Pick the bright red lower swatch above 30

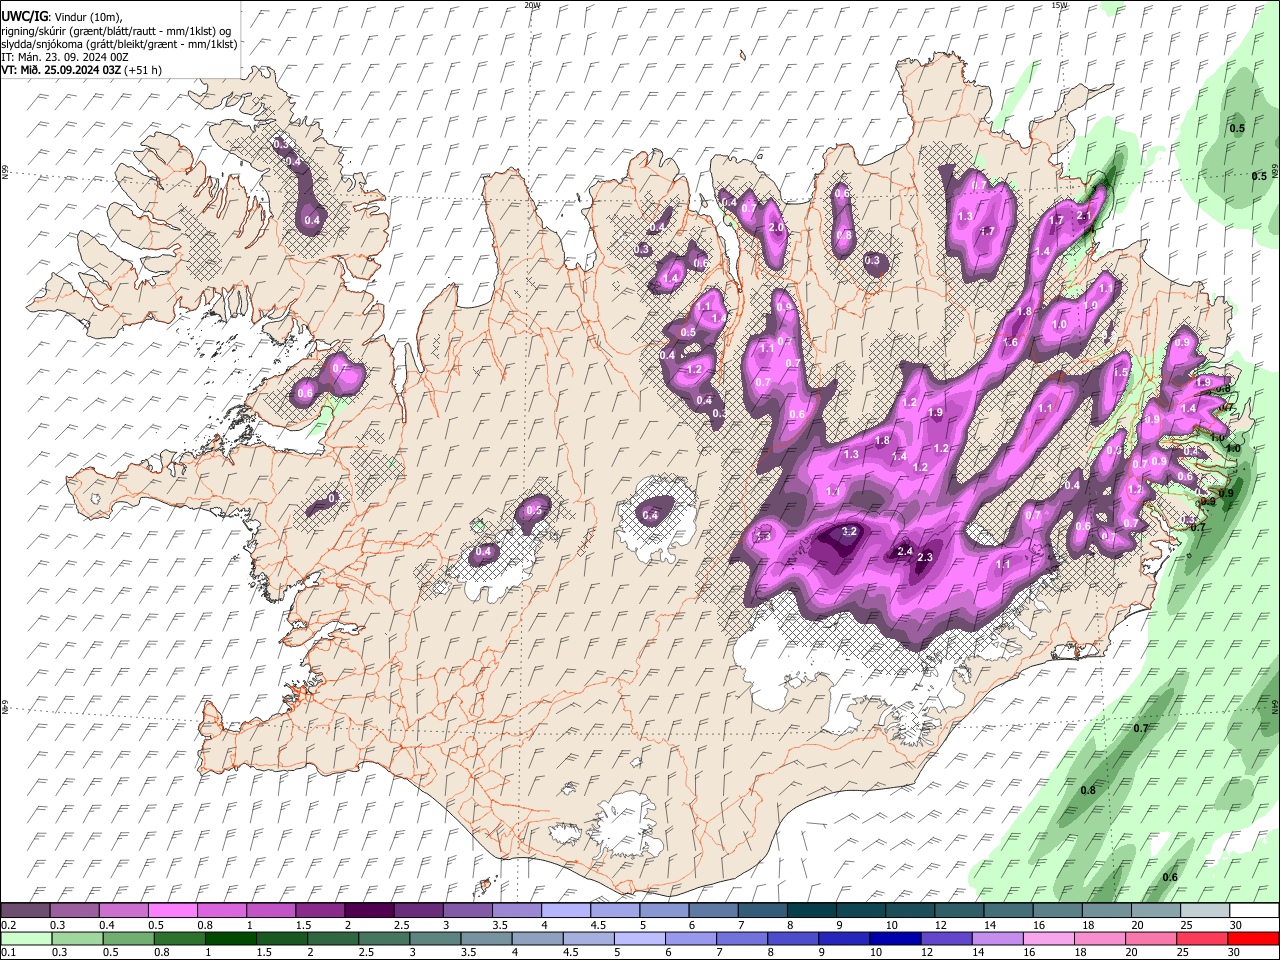(x=1253, y=939)
